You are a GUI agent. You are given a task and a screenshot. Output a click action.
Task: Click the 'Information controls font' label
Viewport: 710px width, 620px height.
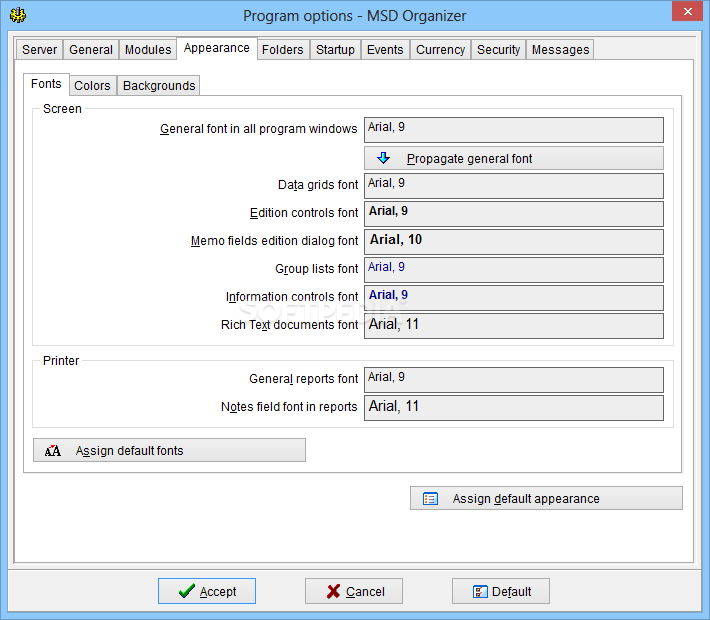[292, 297]
